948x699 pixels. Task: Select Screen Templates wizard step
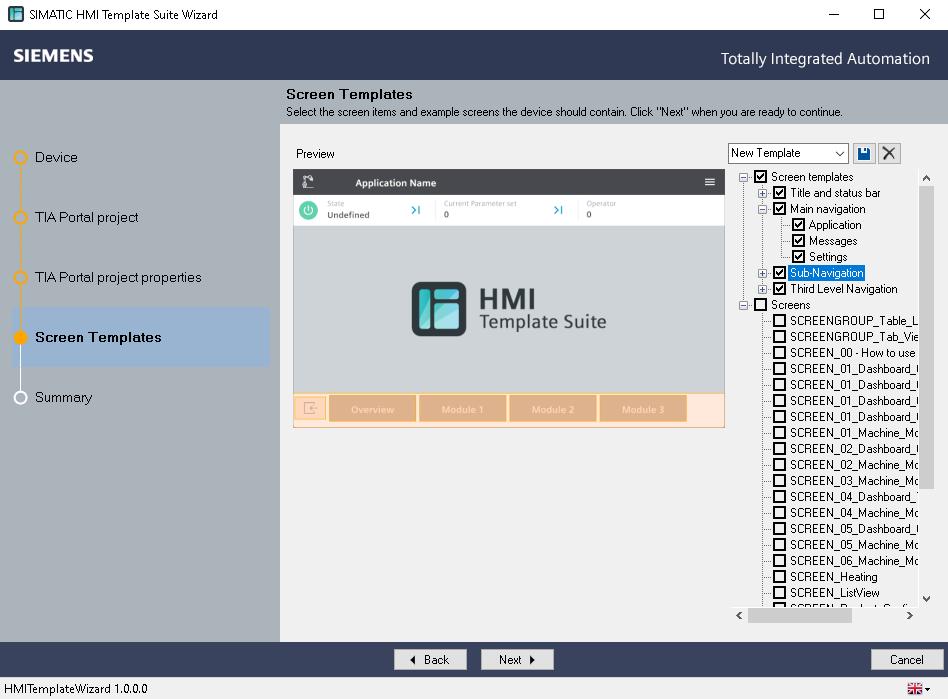[140, 337]
